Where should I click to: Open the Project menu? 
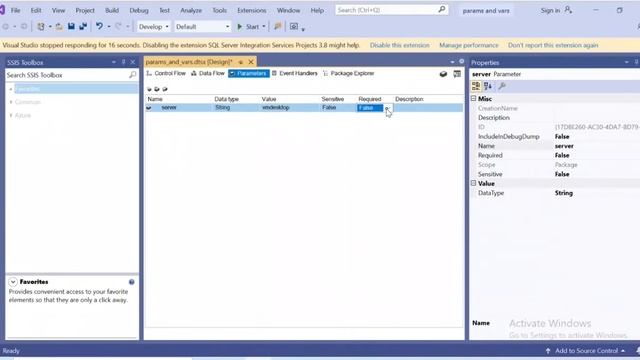85,10
